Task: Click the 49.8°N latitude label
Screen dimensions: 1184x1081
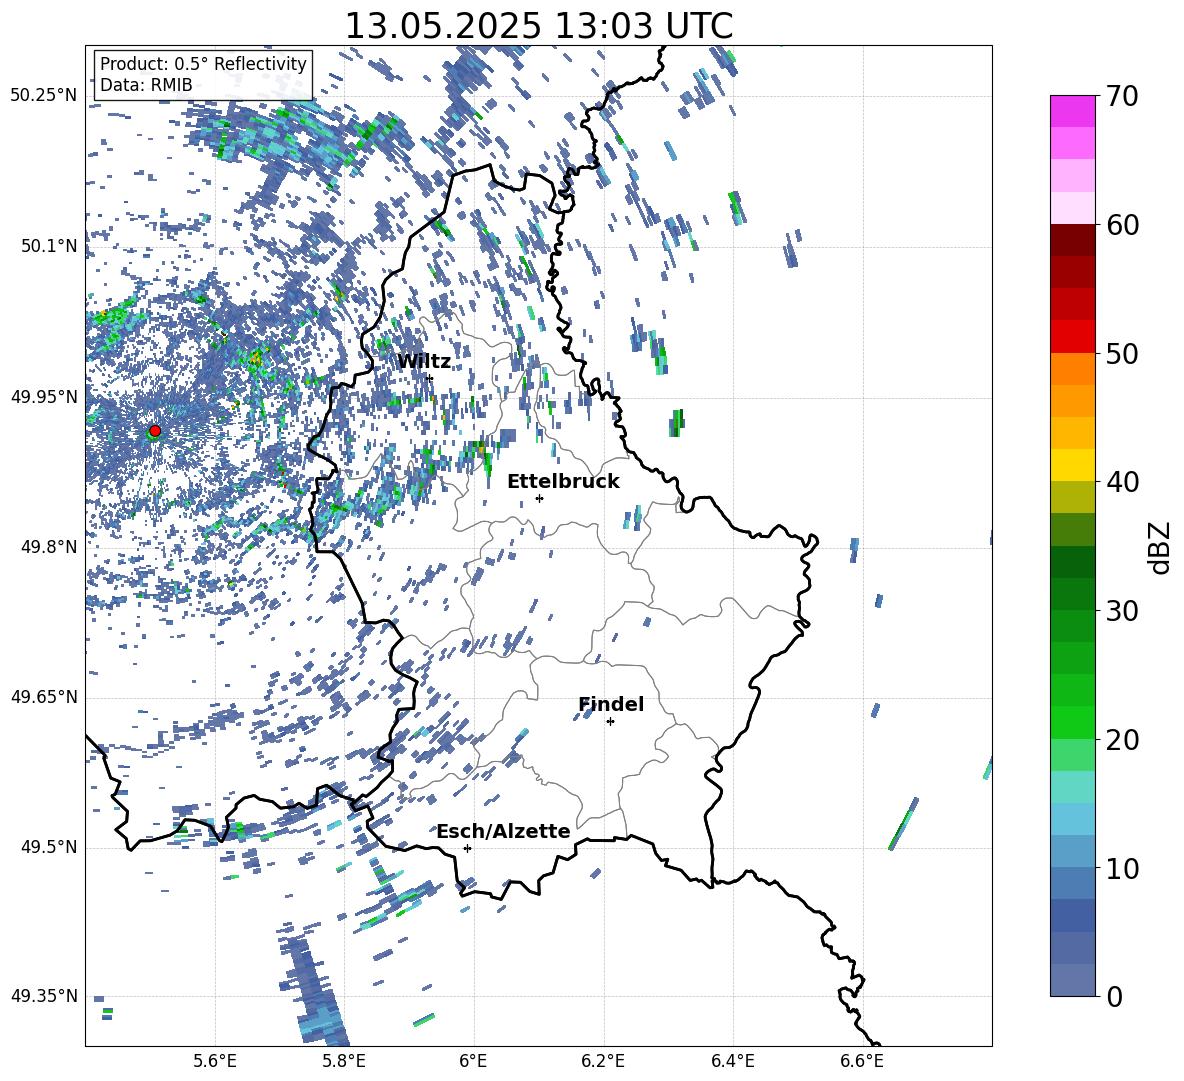Action: pyautogui.click(x=49, y=547)
